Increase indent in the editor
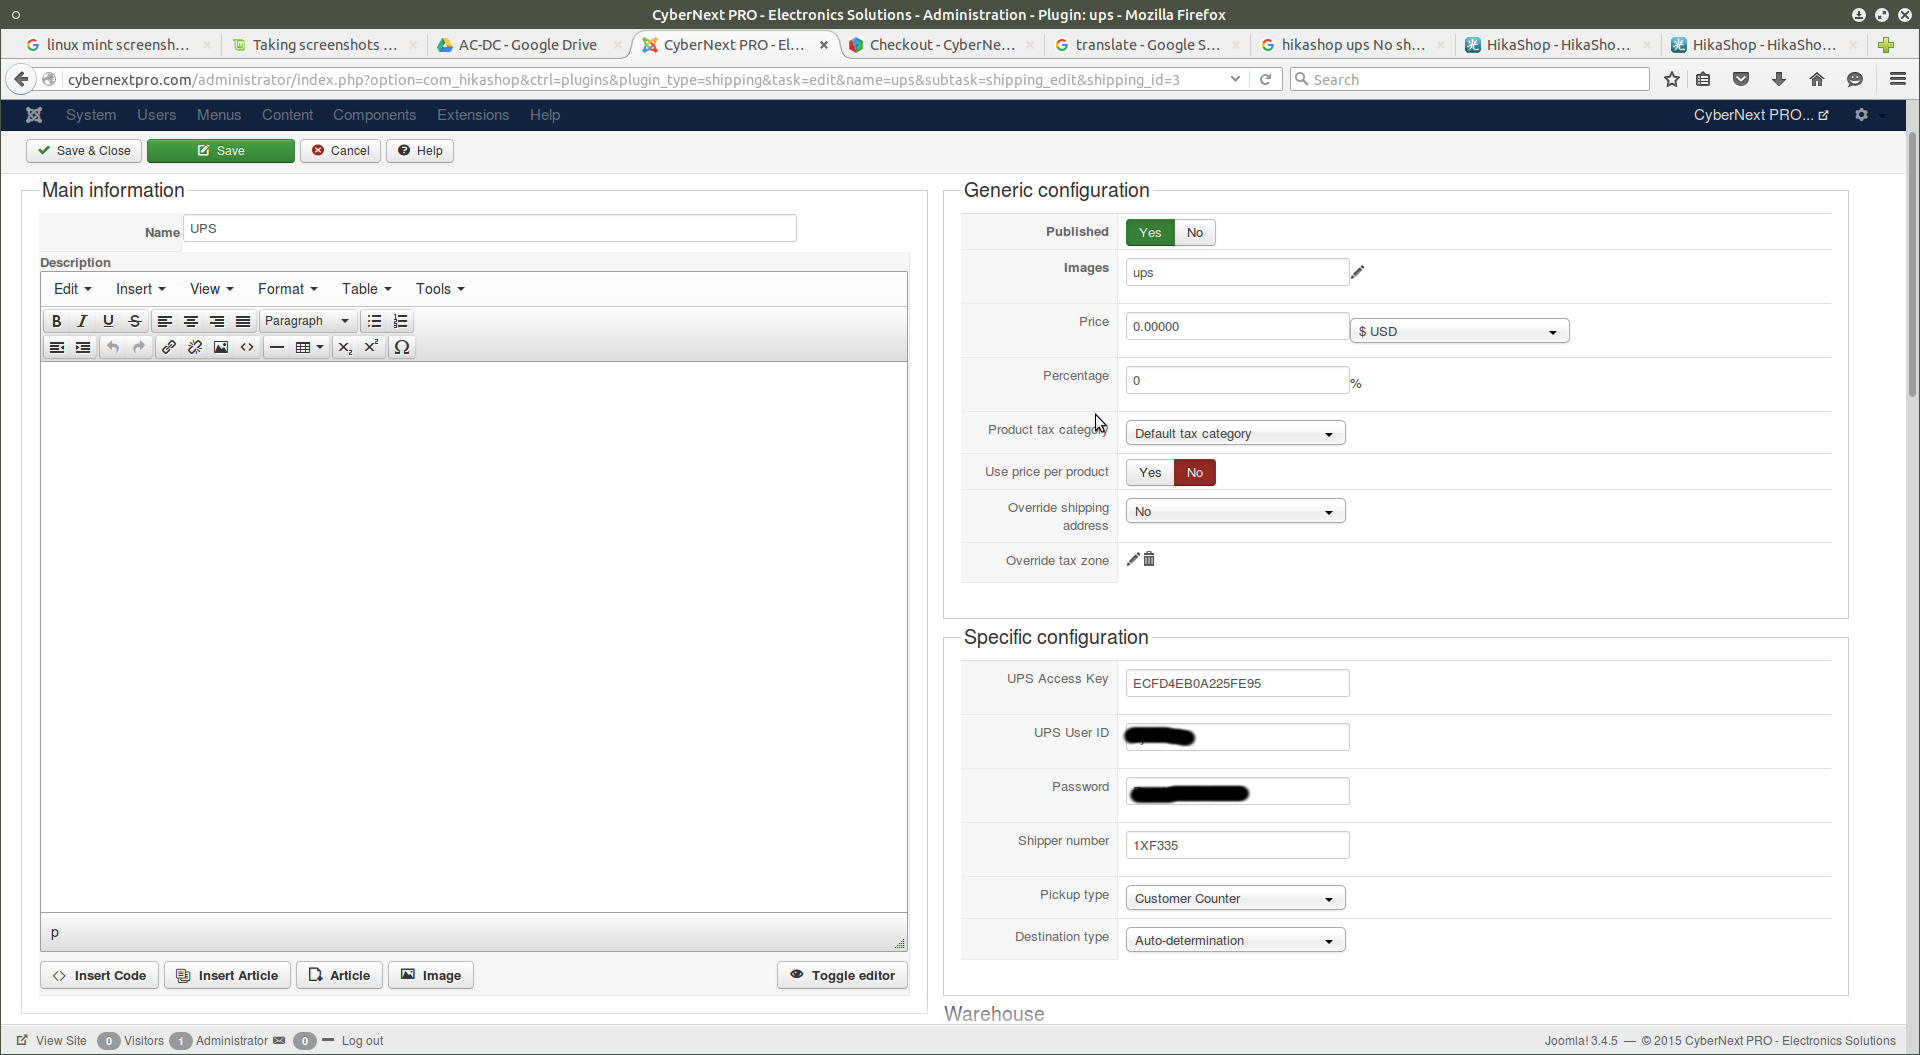 point(83,347)
